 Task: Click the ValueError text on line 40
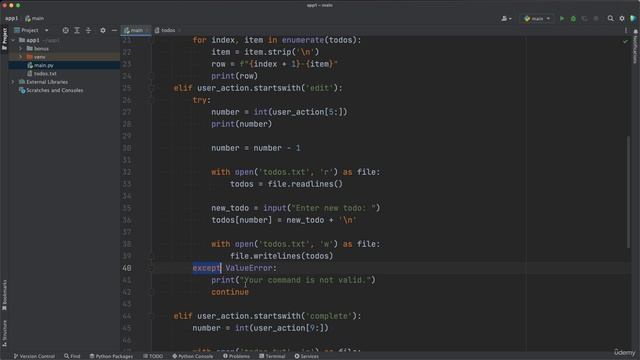[x=249, y=268]
